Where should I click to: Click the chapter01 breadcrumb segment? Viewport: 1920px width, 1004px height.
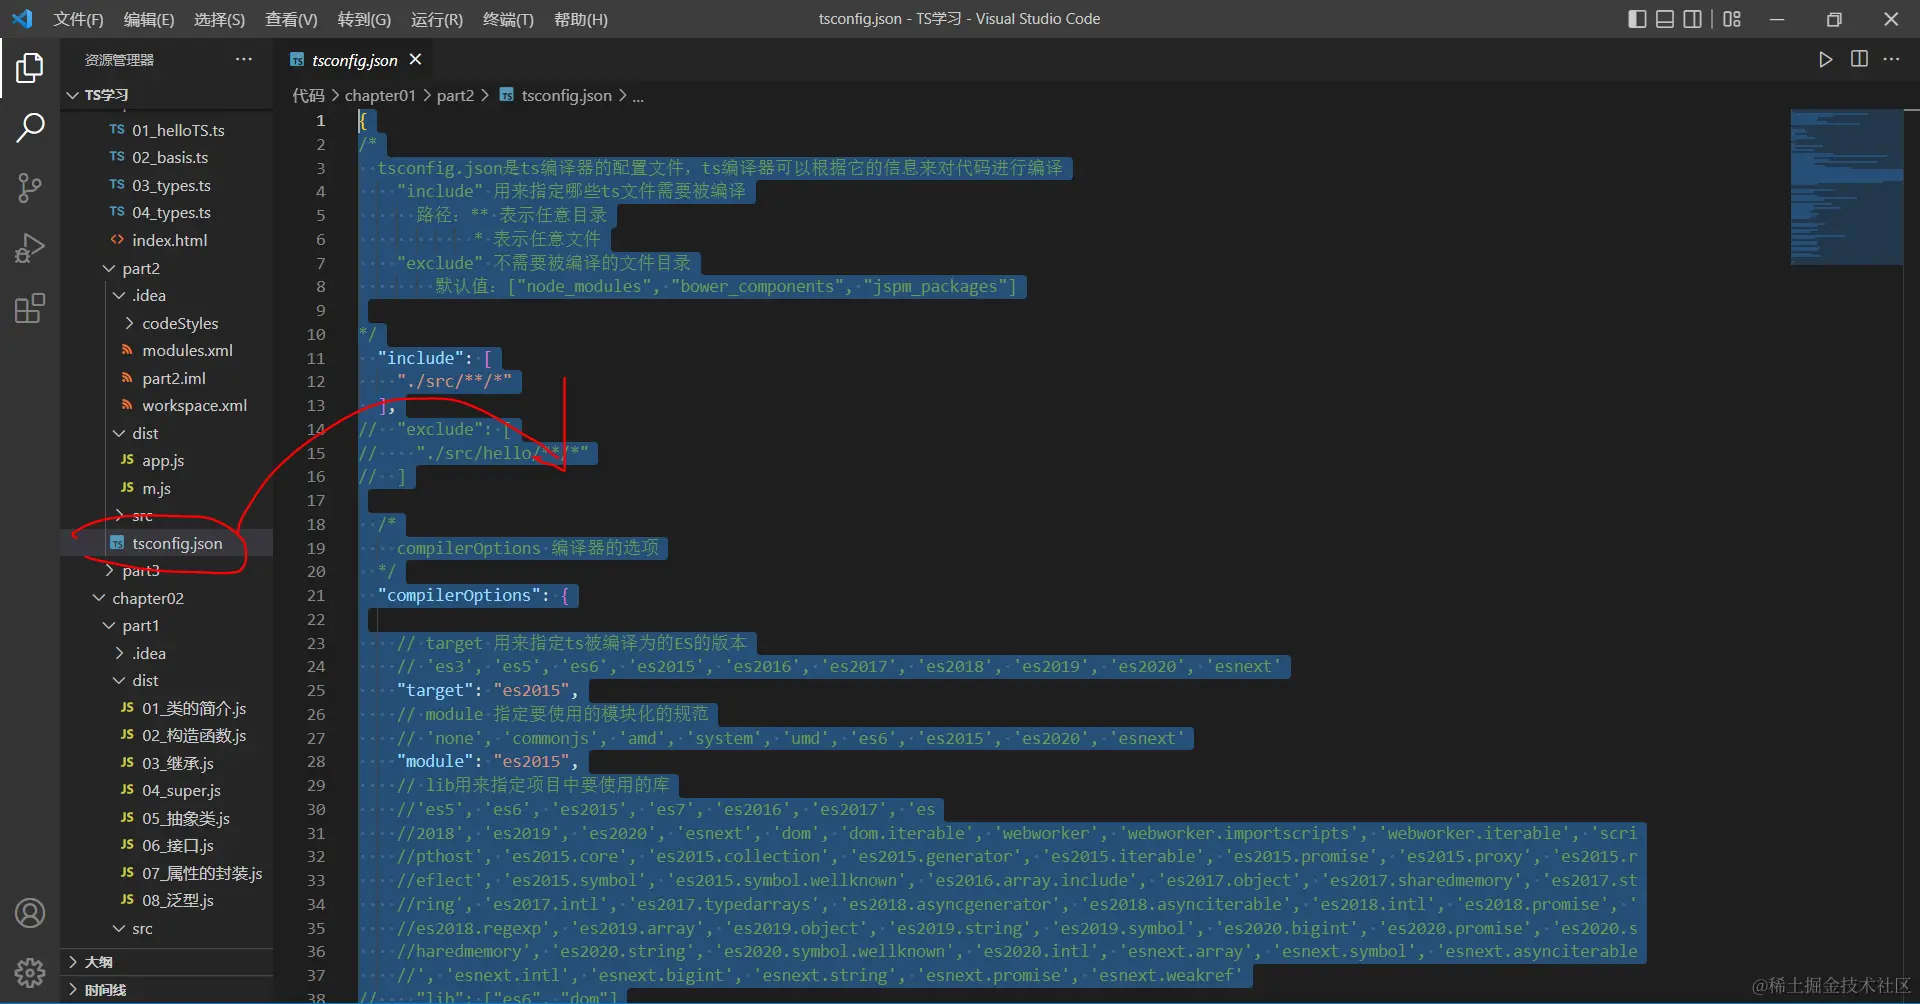(380, 96)
